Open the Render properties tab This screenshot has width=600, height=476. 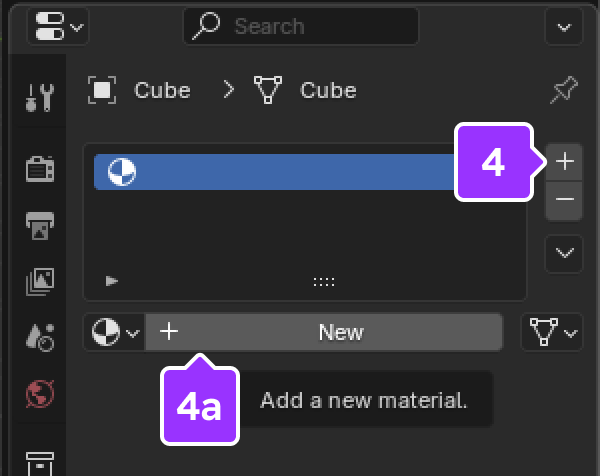pyautogui.click(x=40, y=169)
